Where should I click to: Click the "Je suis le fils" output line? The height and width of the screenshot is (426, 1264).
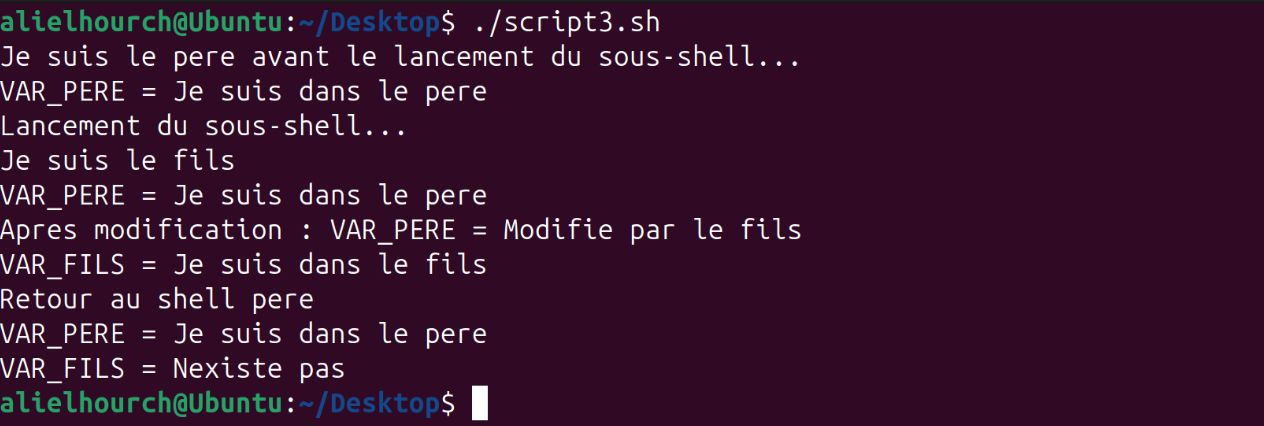pos(117,160)
